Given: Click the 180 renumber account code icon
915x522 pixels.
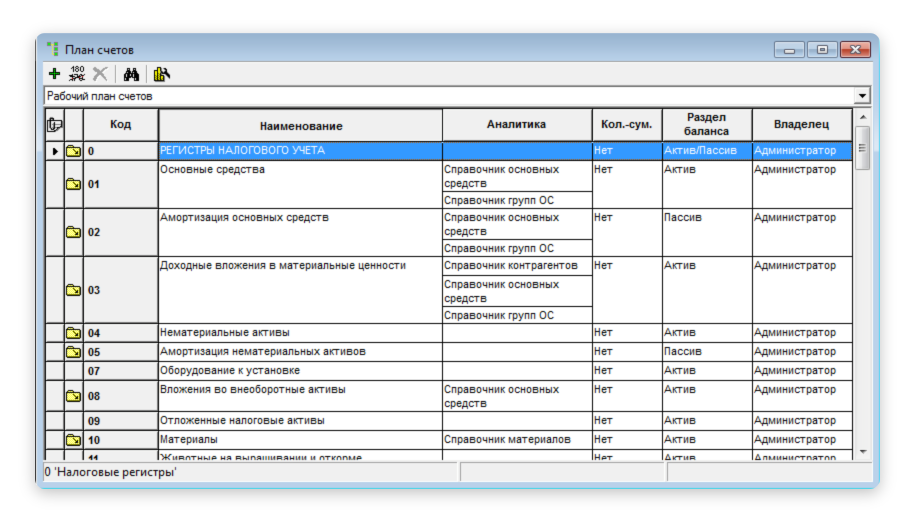Looking at the screenshot, I should 77,74.
